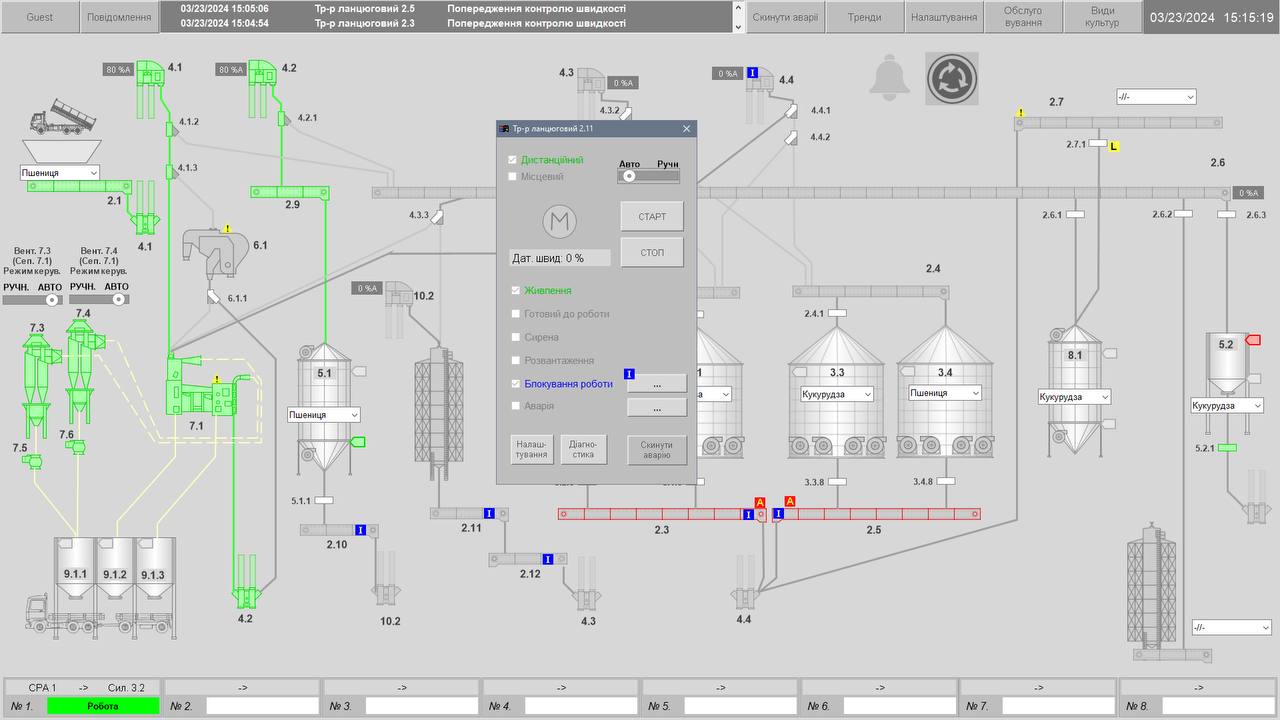
Task: Open the Тренди menu
Action: click(864, 17)
